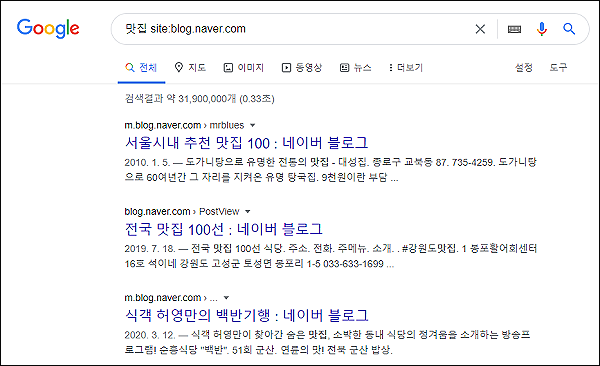This screenshot has width=600, height=366.
Task: Expand dropdown arrow next to mrblues
Action: tap(252, 126)
